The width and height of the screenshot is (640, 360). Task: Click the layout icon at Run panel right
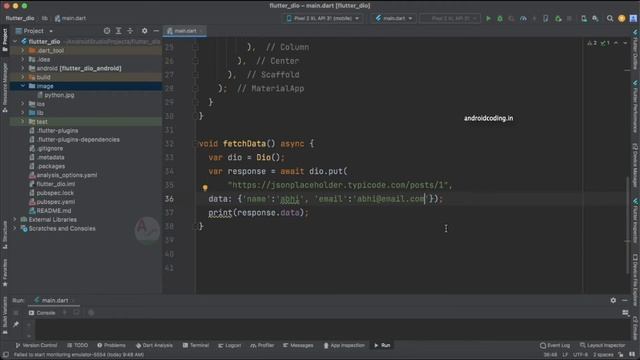[625, 313]
